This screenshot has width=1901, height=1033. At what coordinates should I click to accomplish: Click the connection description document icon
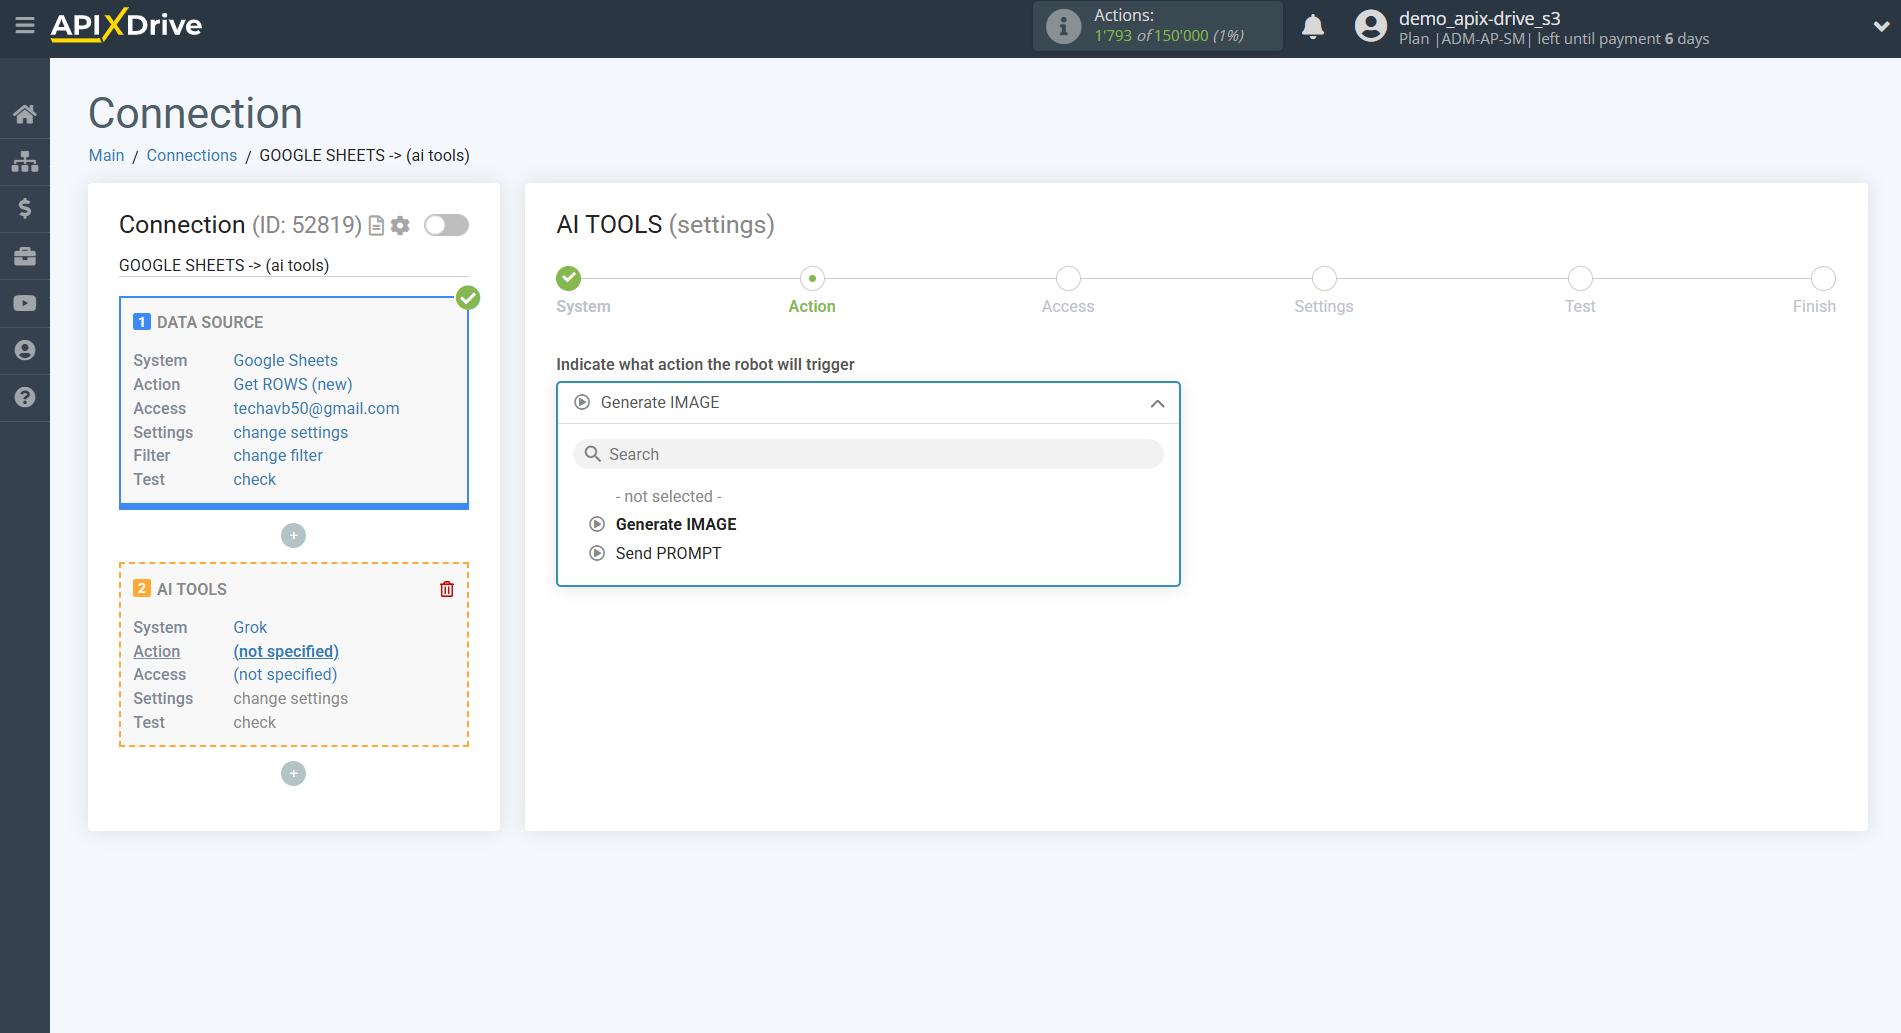point(375,225)
